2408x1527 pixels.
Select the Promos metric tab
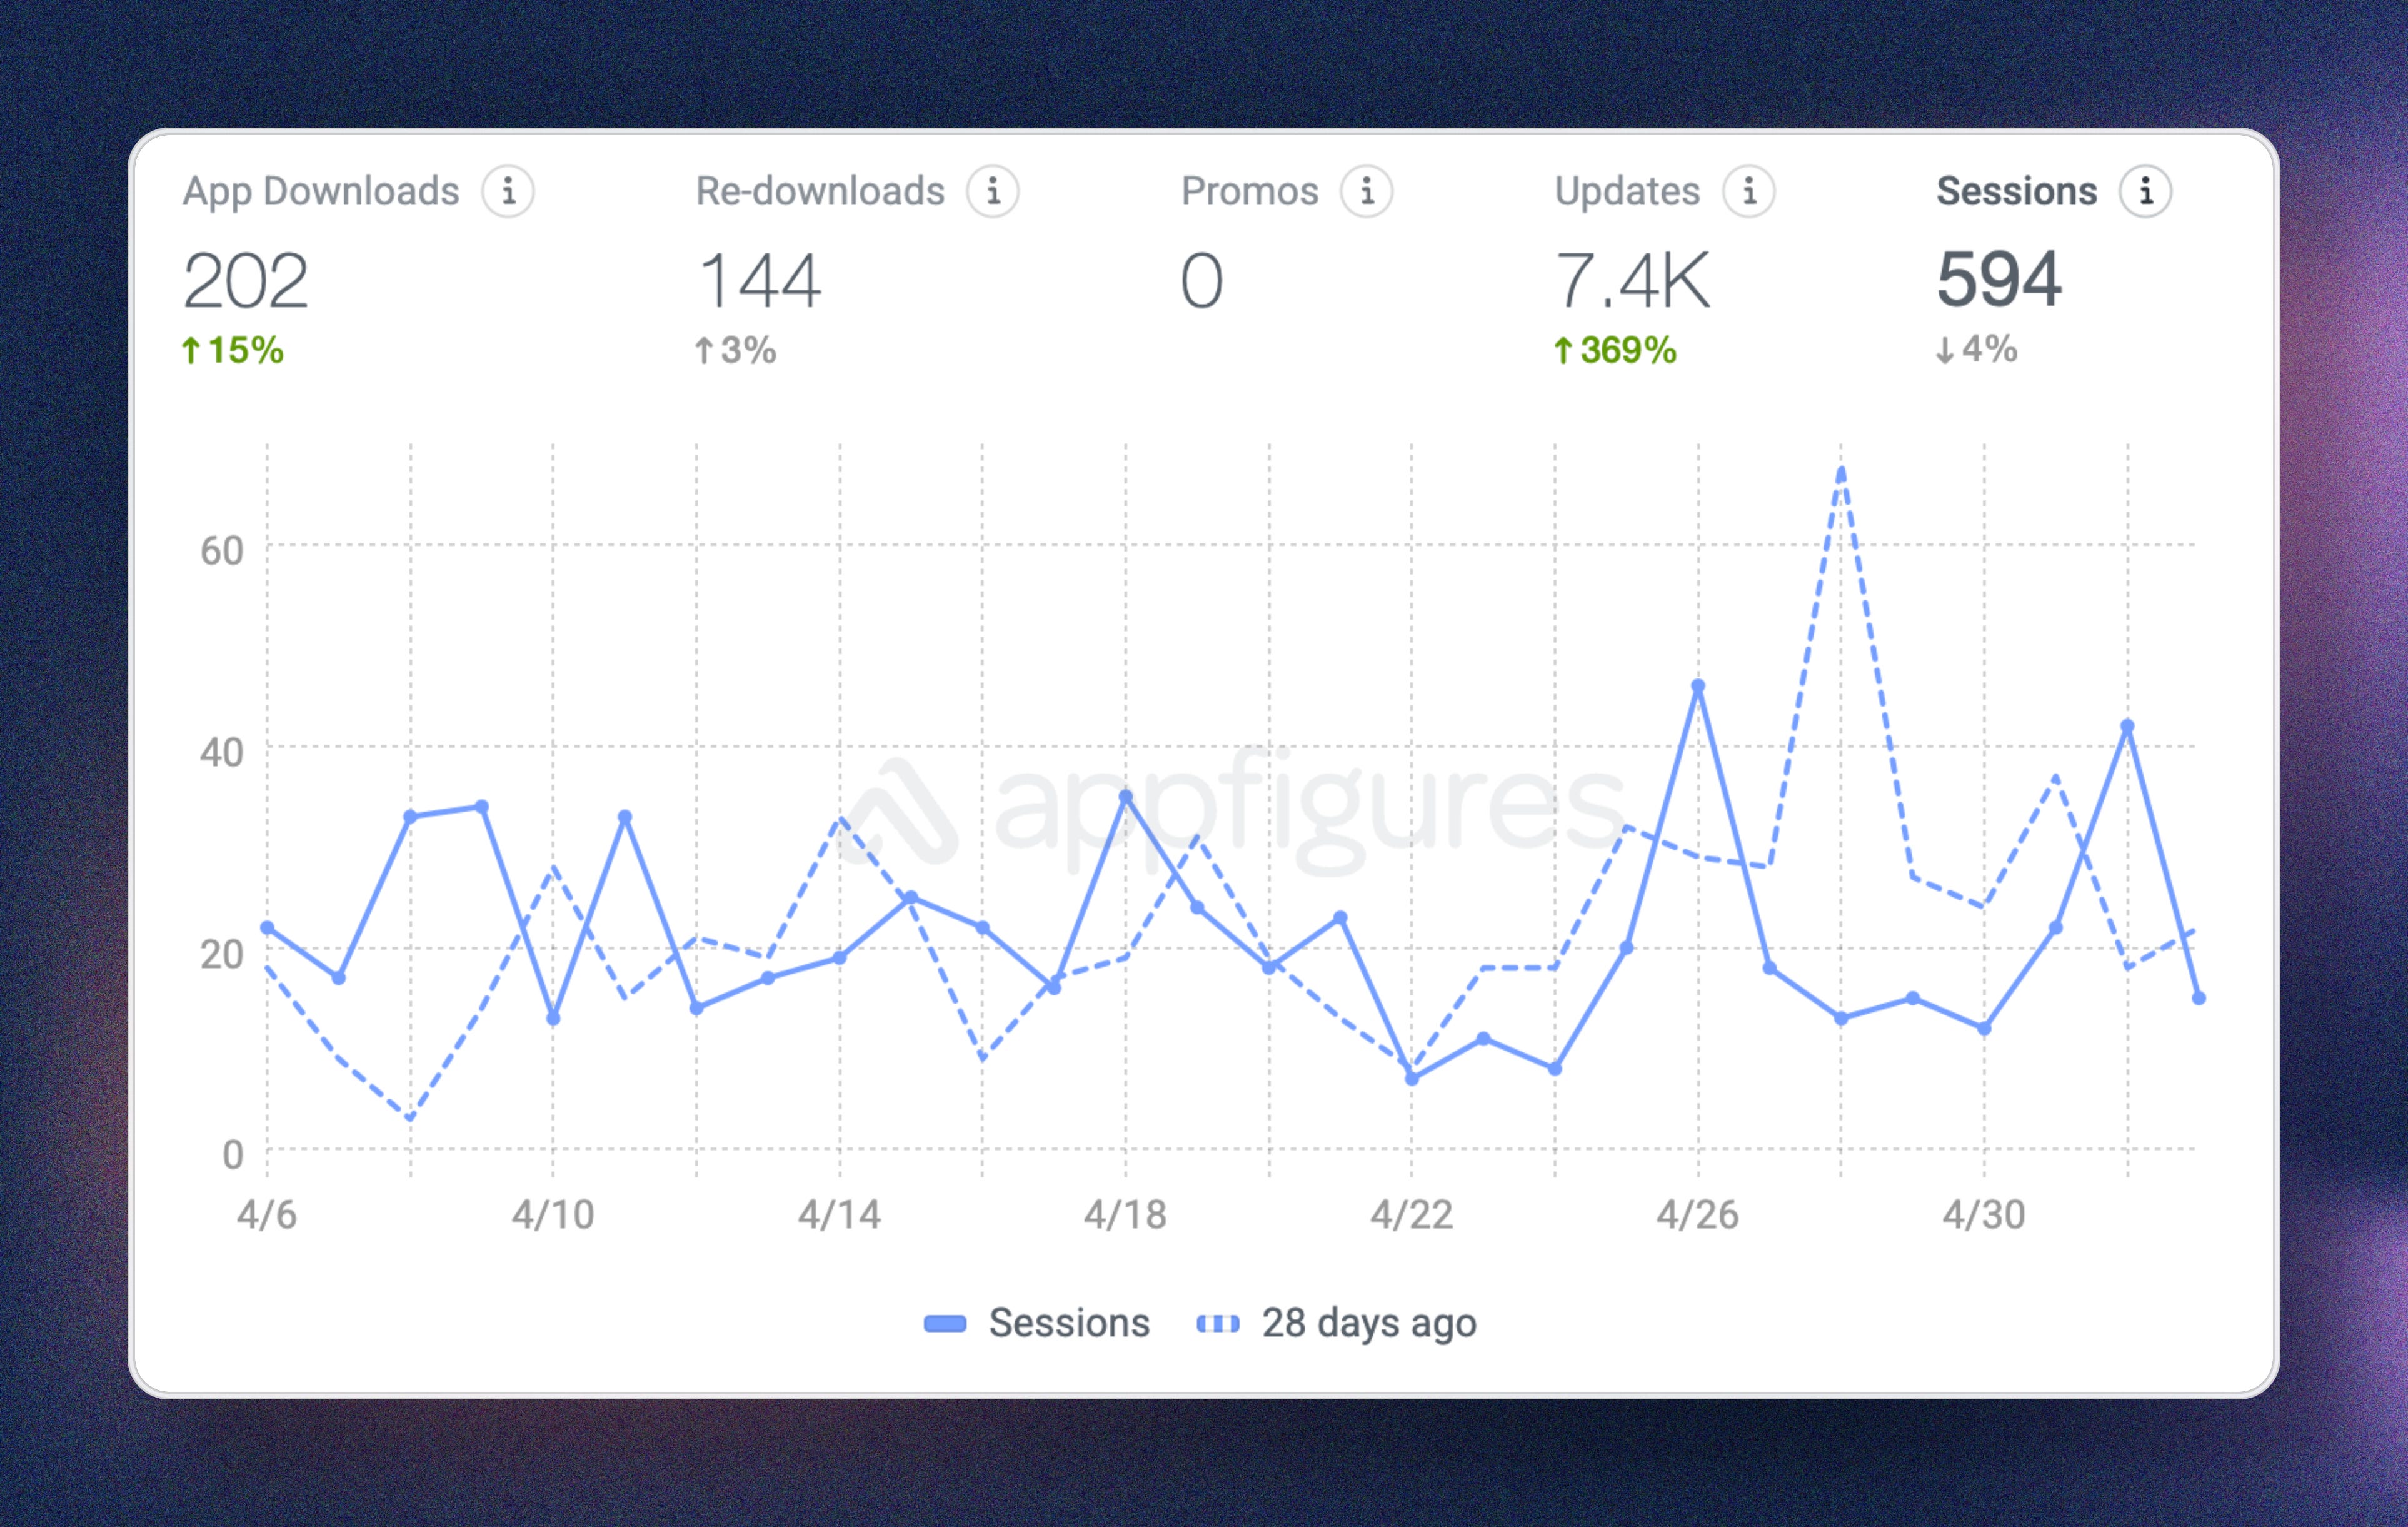coord(1249,191)
